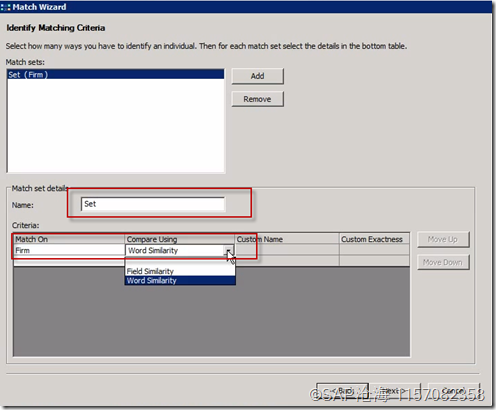This screenshot has width=496, height=410.
Task: Click the Move Down button
Action: pyautogui.click(x=443, y=262)
